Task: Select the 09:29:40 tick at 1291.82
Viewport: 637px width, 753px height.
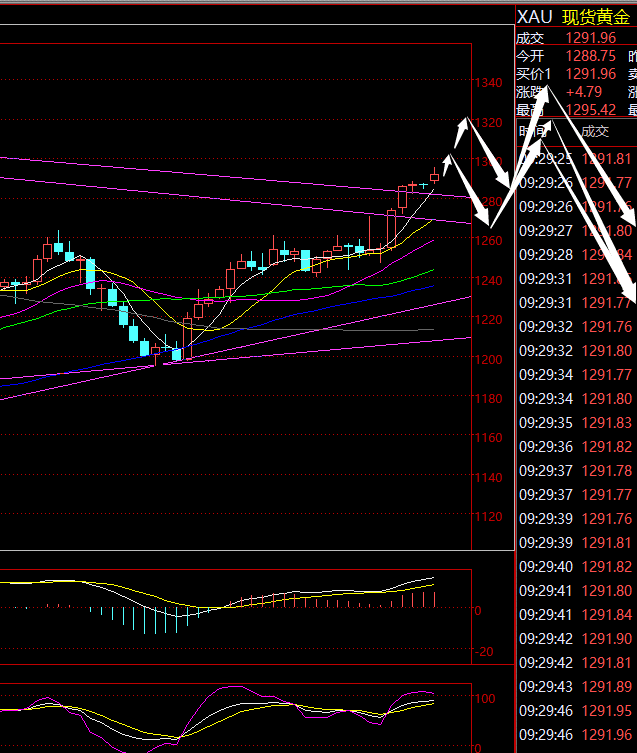Action: pos(576,567)
